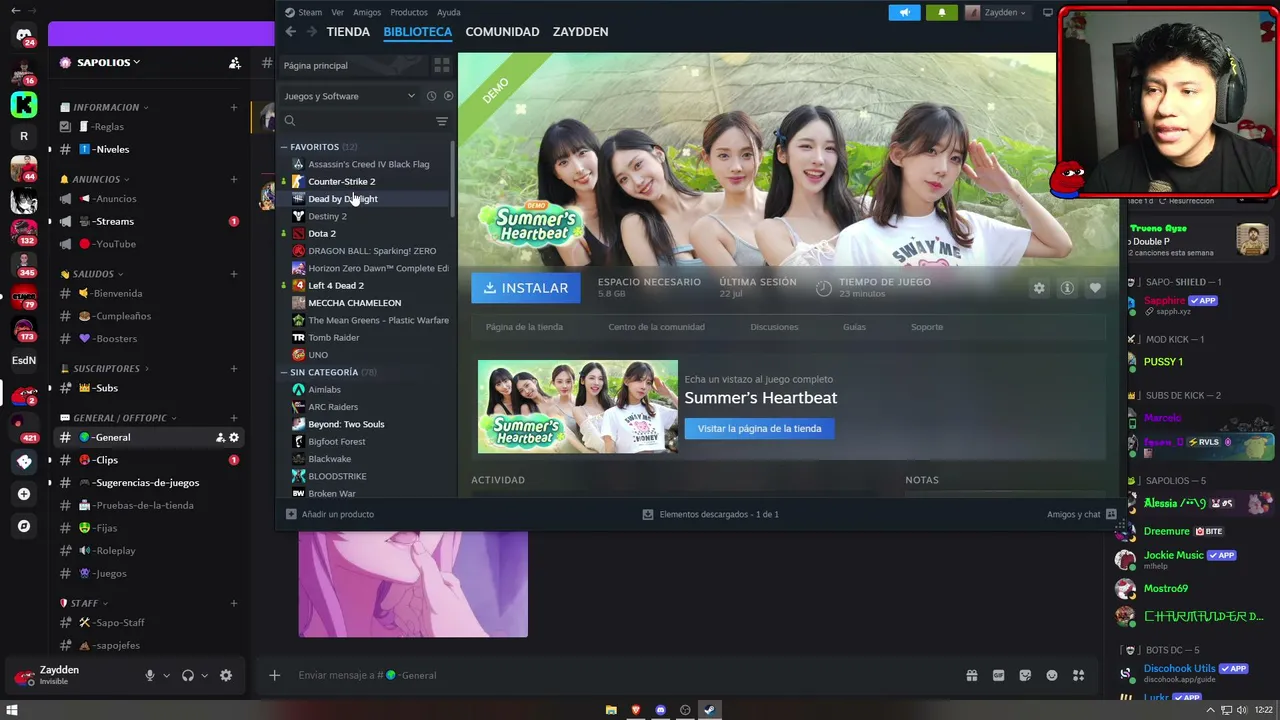Open Discord gift icon in message bar
The height and width of the screenshot is (720, 1280).
(971, 675)
